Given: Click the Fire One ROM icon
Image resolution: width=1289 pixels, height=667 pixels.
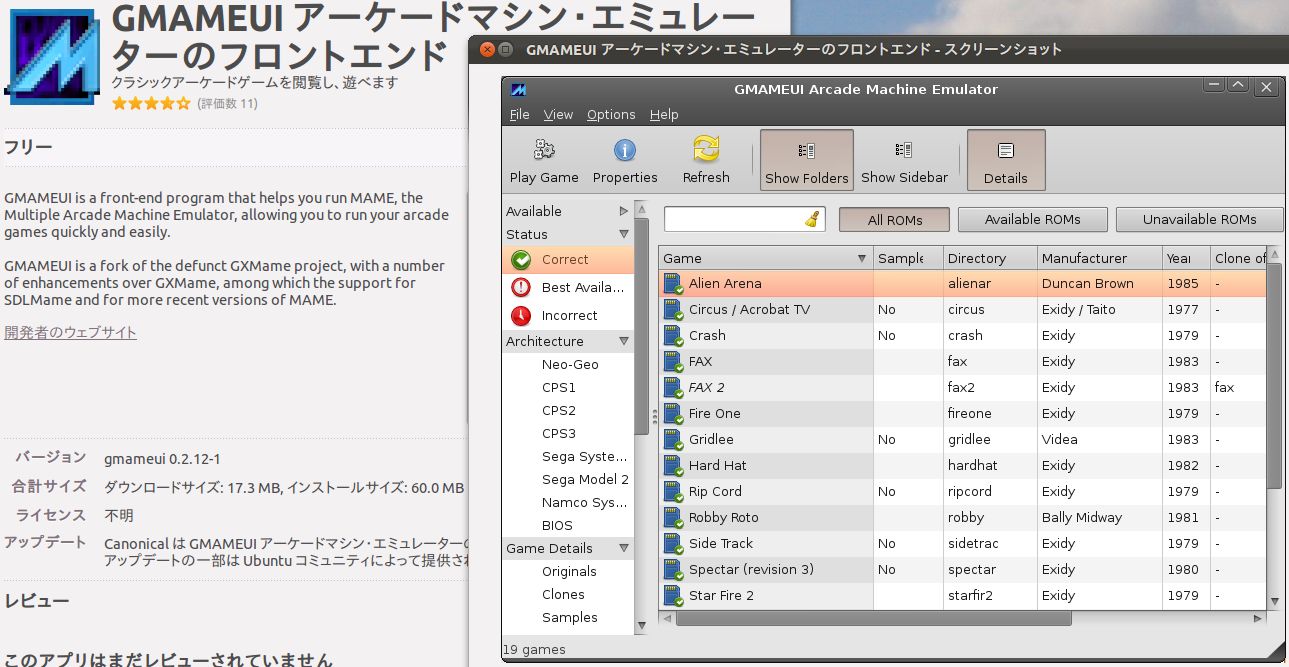Looking at the screenshot, I should [673, 414].
